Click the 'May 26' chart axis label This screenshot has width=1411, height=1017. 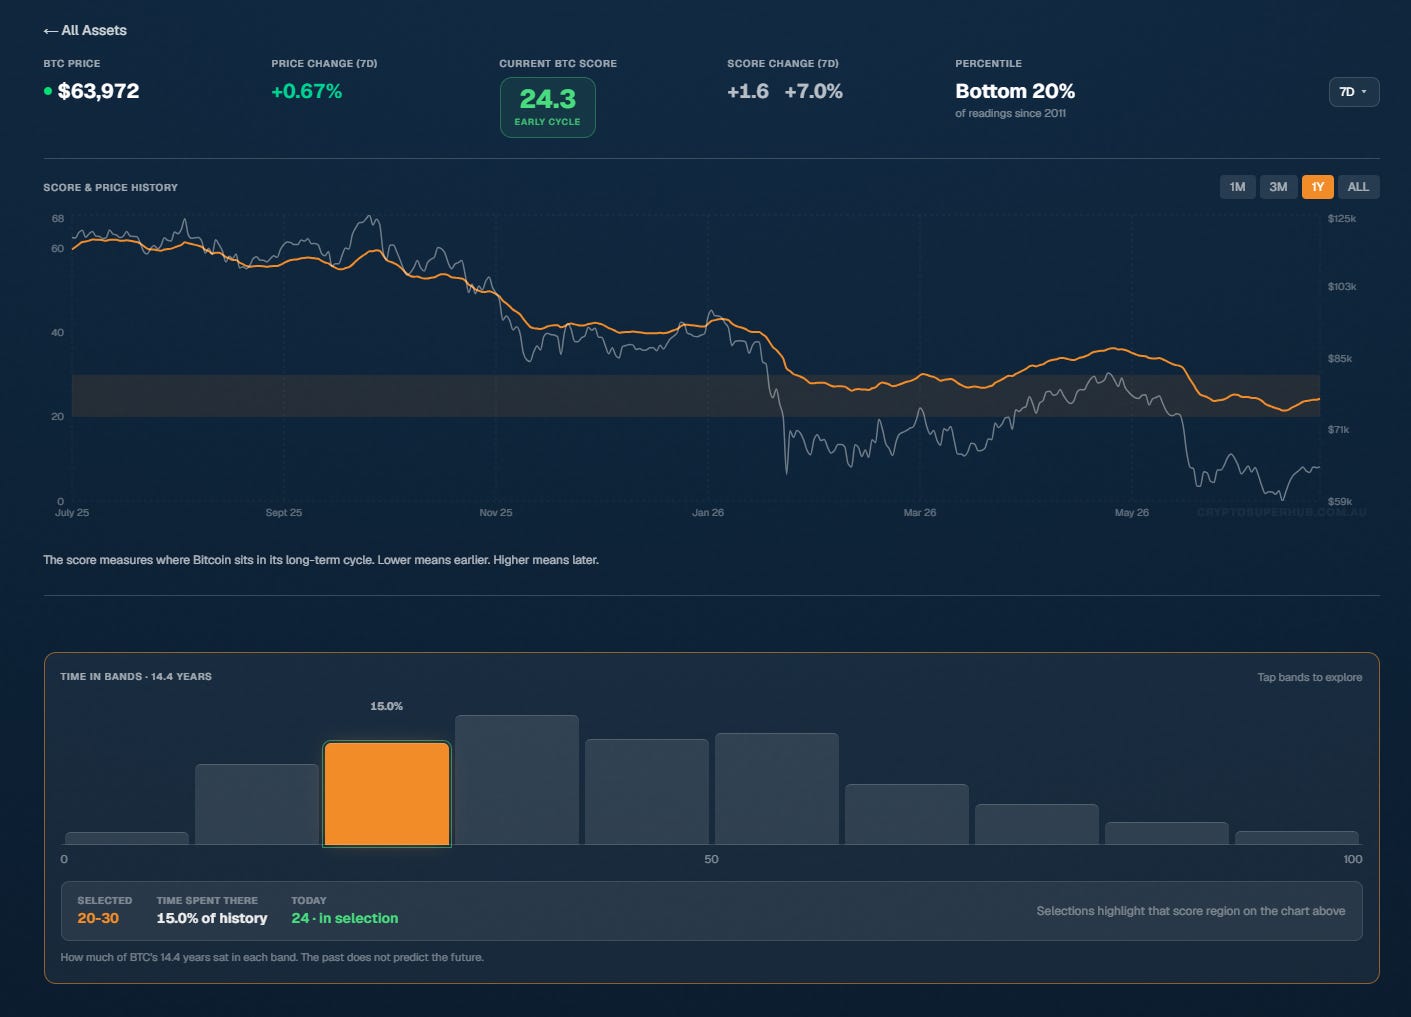[1132, 512]
